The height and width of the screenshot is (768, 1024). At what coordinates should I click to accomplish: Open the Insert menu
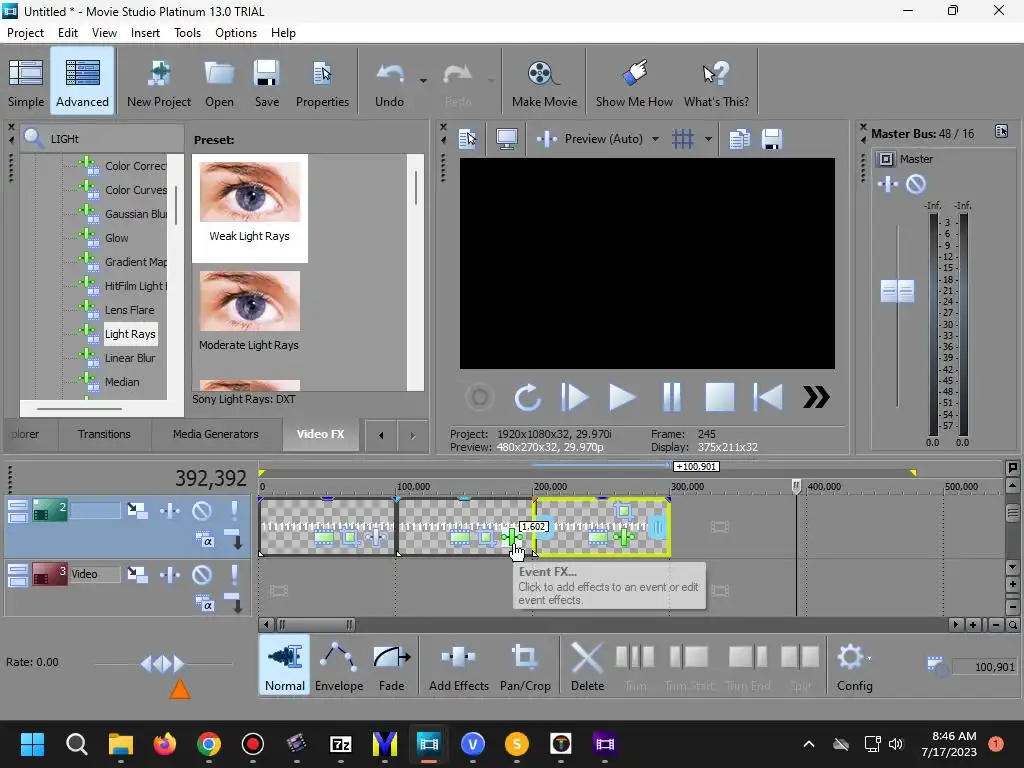point(145,33)
